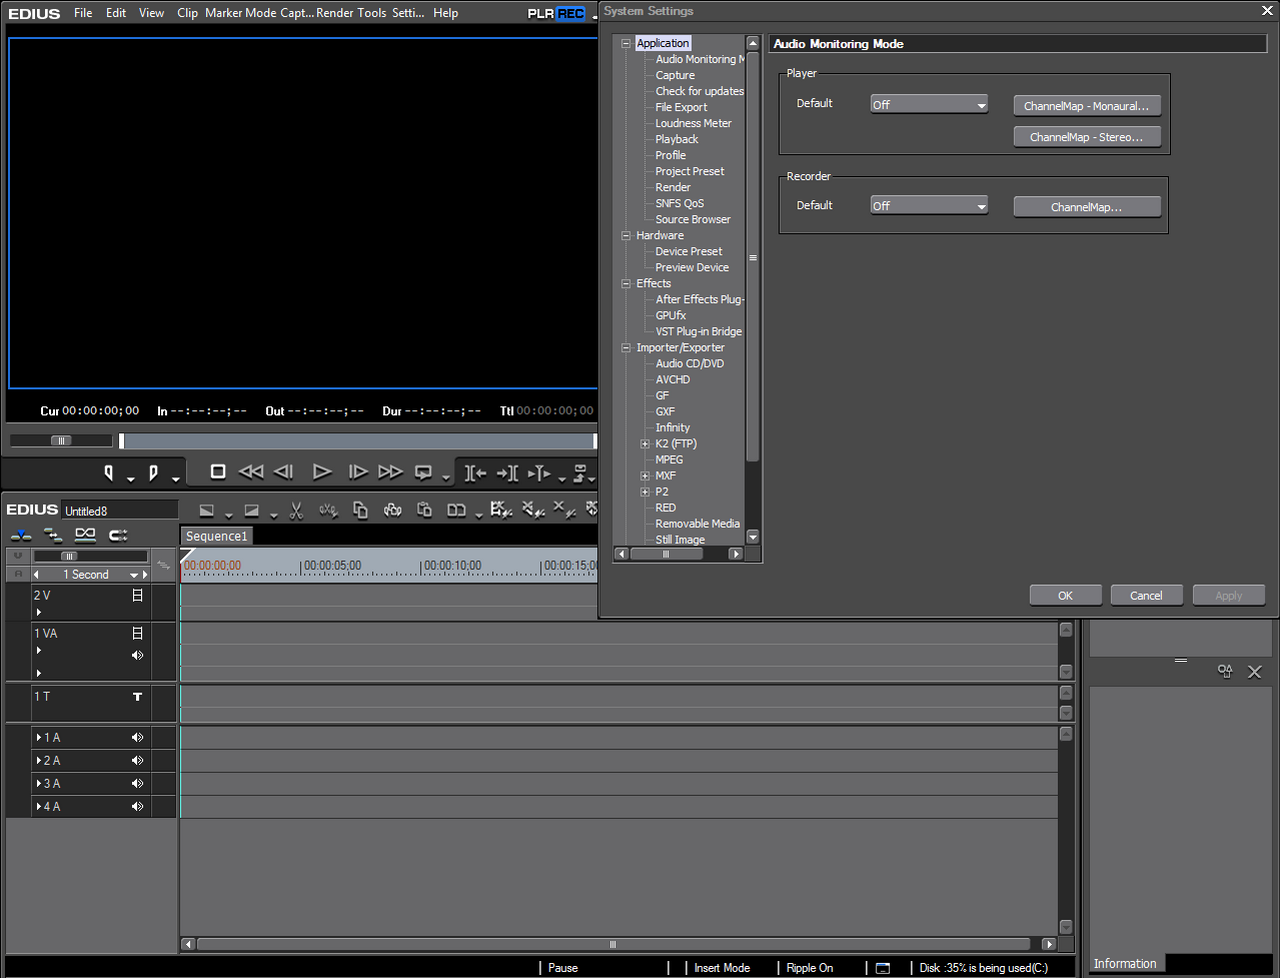This screenshot has height=978, width=1280.
Task: Click the Copy icon in the timeline toolbar
Action: click(x=360, y=511)
